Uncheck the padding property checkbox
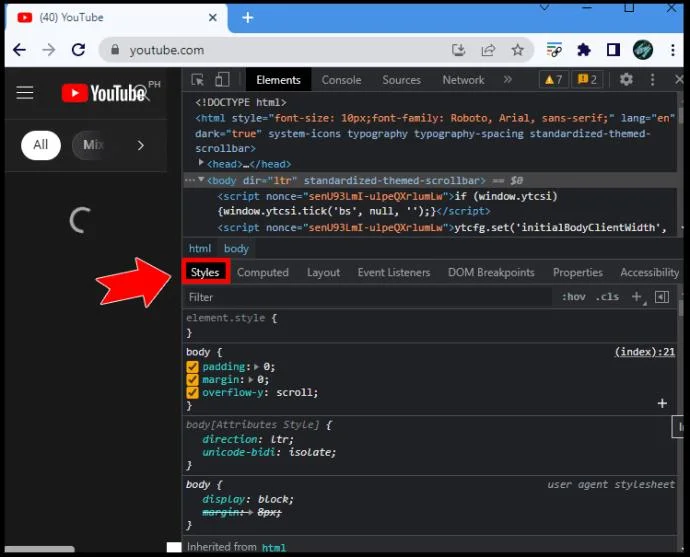Screen dimensions: 690x557 coord(192,367)
